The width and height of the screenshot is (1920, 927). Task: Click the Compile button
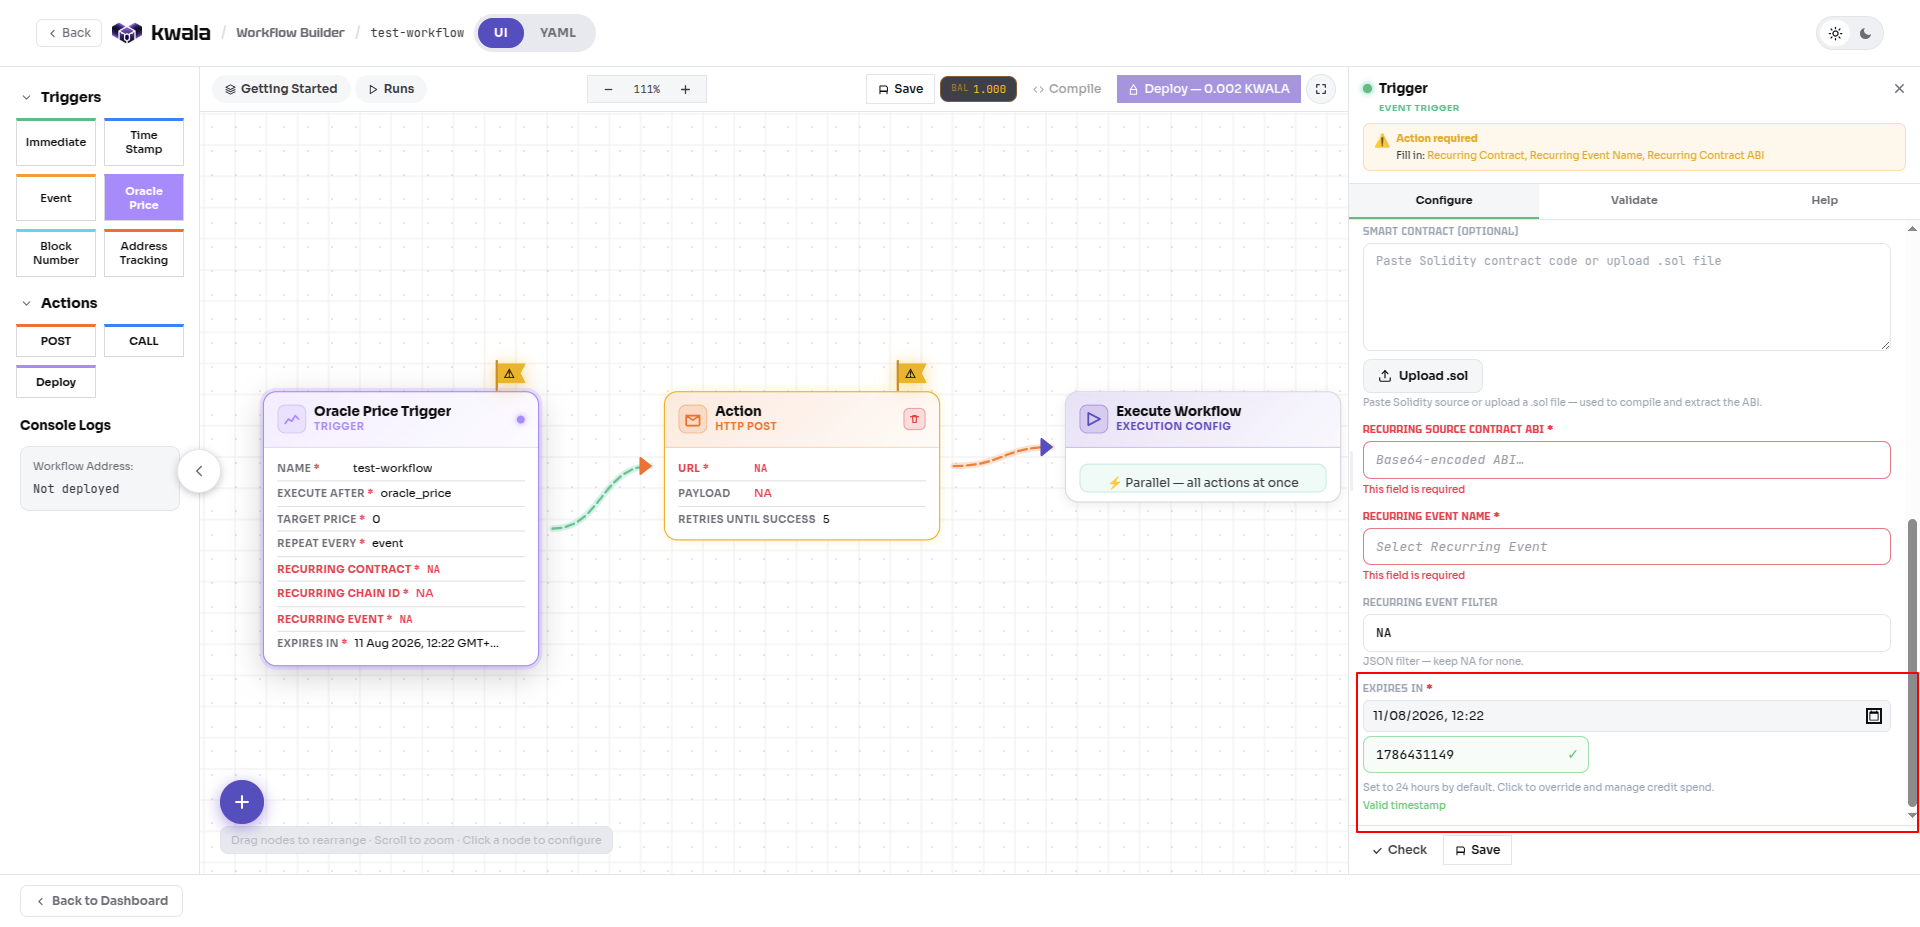pos(1067,89)
